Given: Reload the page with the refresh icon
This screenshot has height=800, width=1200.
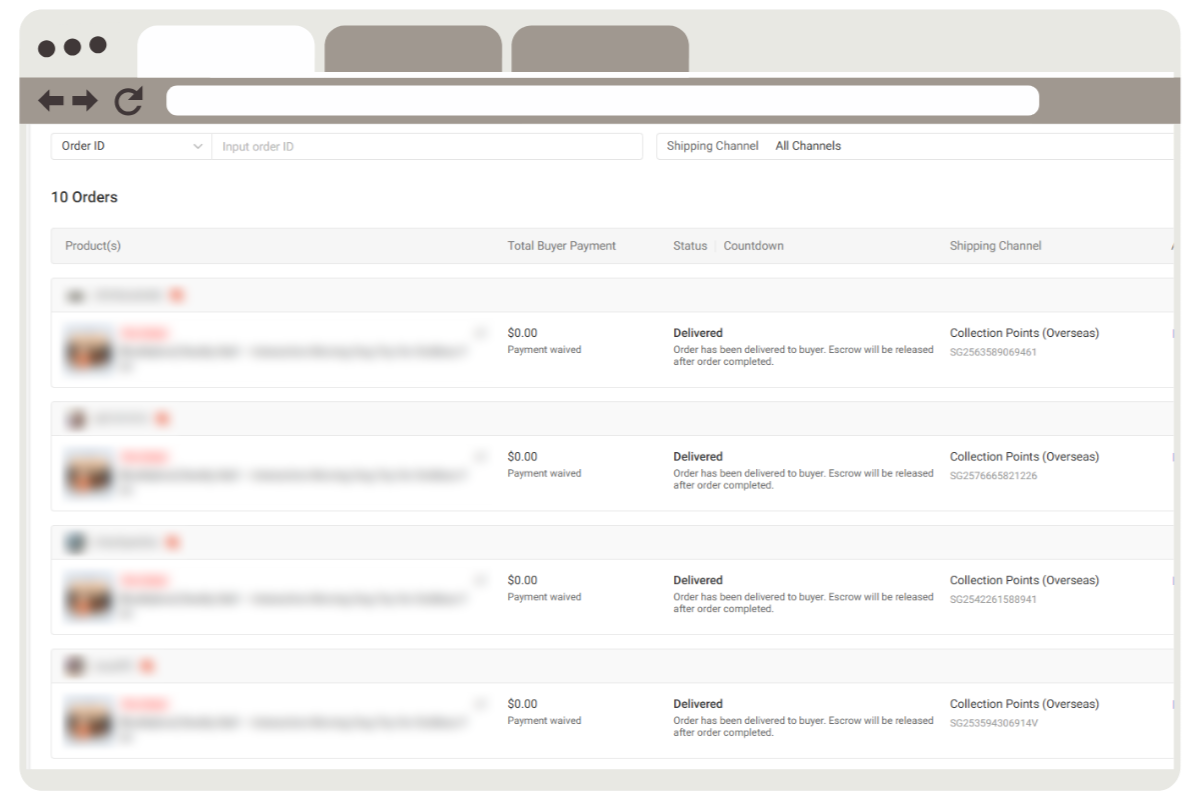Looking at the screenshot, I should point(128,100).
